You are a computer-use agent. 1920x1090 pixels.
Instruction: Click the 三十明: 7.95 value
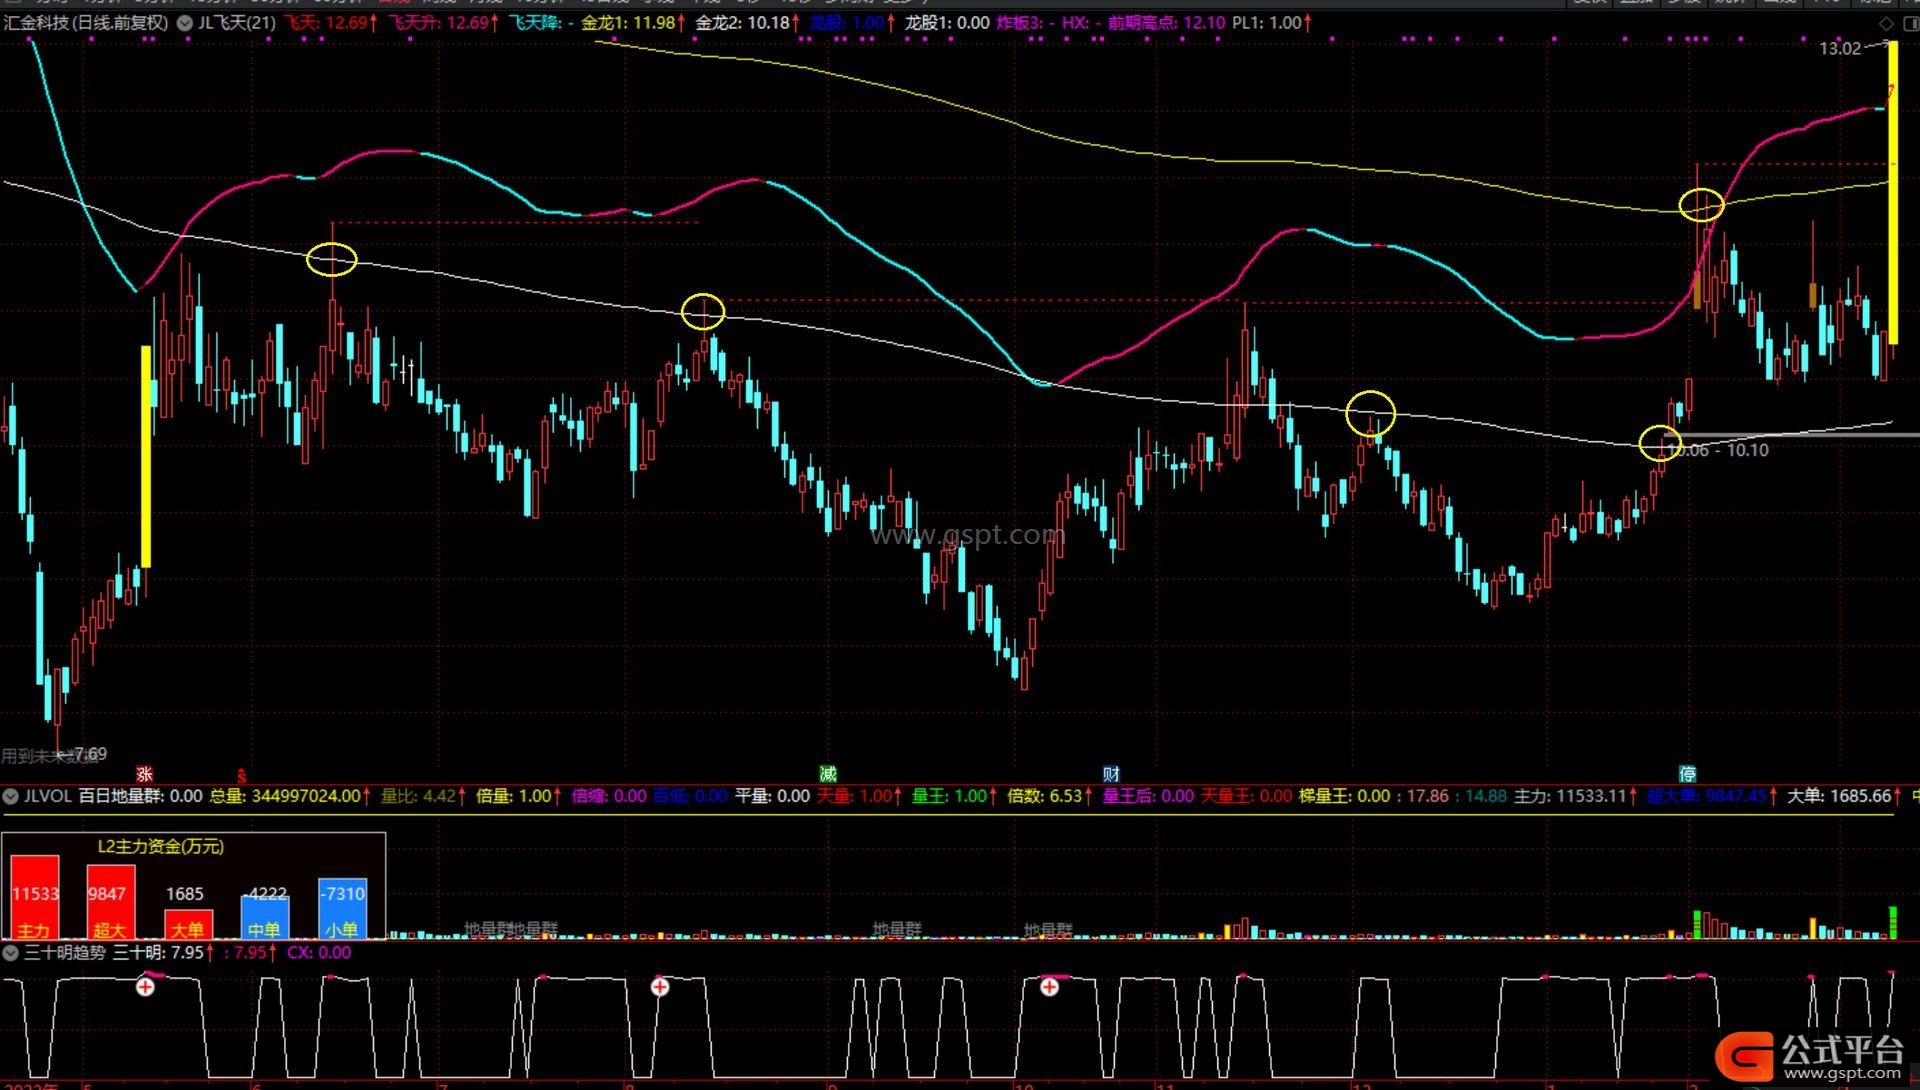pyautogui.click(x=162, y=953)
